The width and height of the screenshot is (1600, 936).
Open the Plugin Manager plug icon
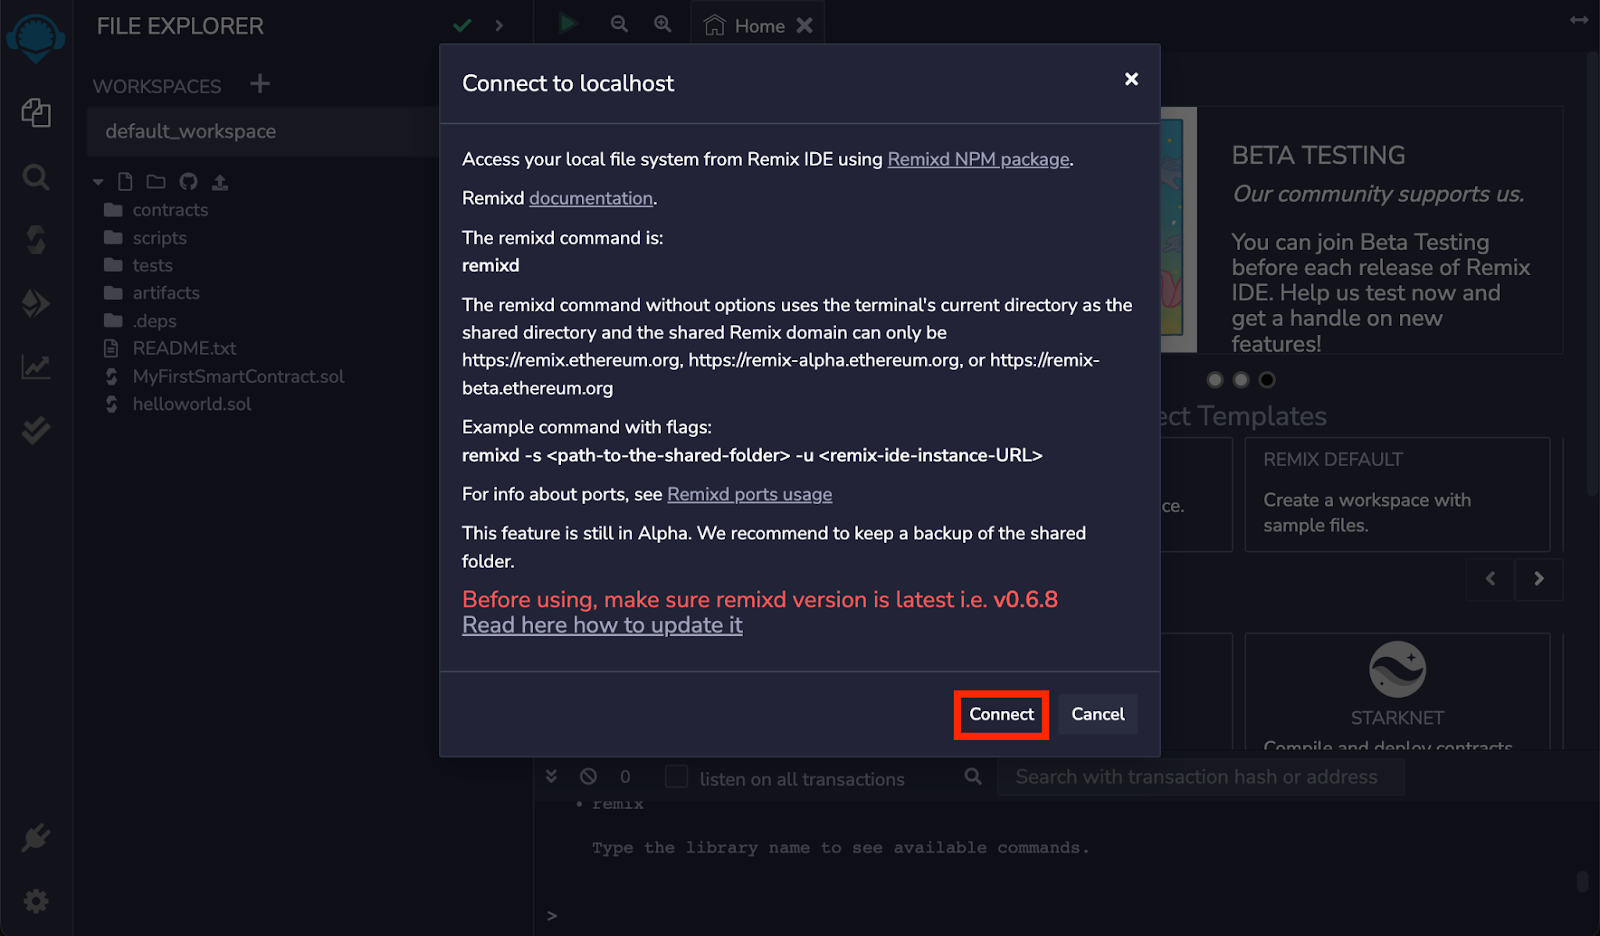pyautogui.click(x=36, y=837)
